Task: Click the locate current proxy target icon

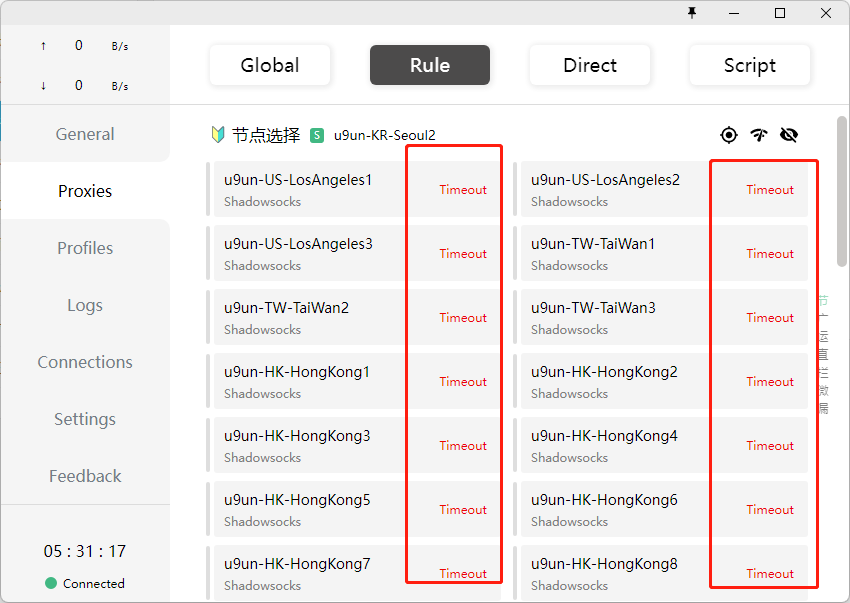Action: click(729, 134)
